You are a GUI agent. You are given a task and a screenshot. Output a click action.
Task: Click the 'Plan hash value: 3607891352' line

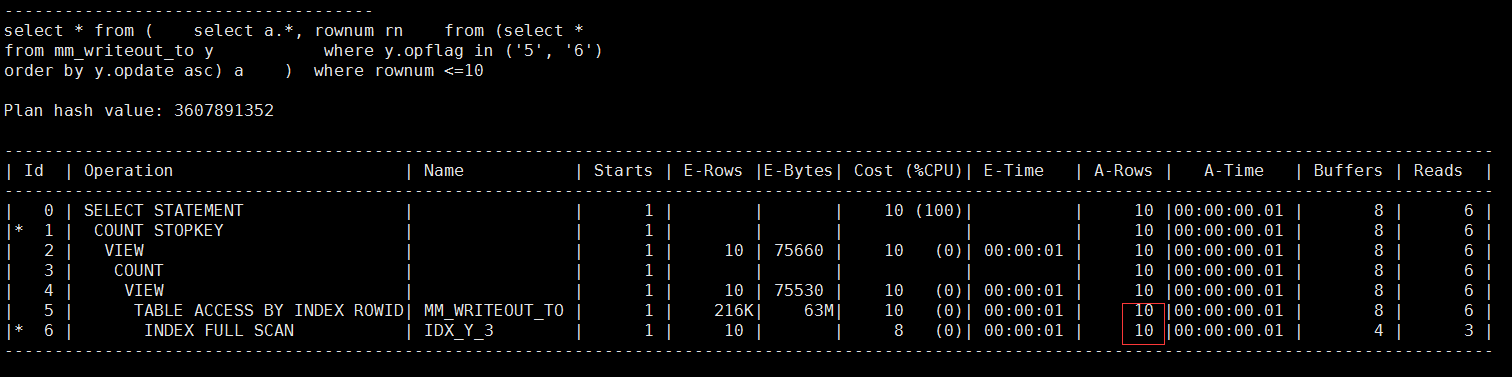[x=139, y=111]
